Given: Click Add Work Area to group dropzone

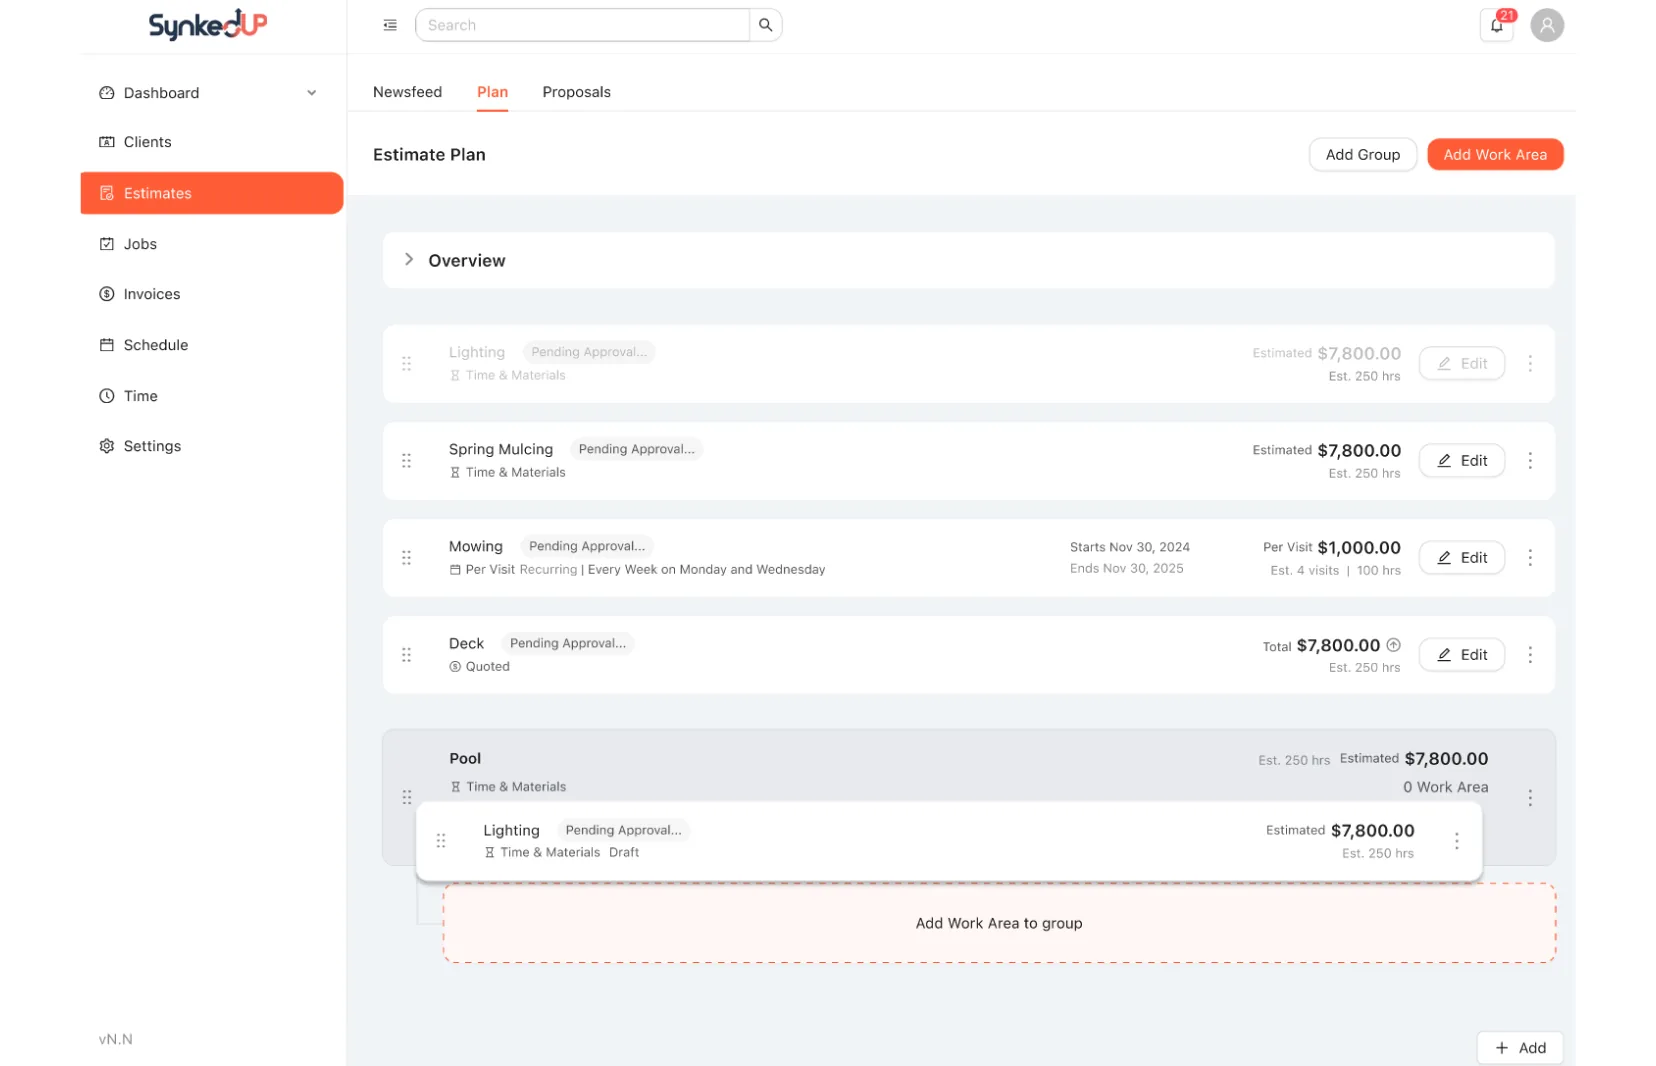Looking at the screenshot, I should [x=999, y=923].
